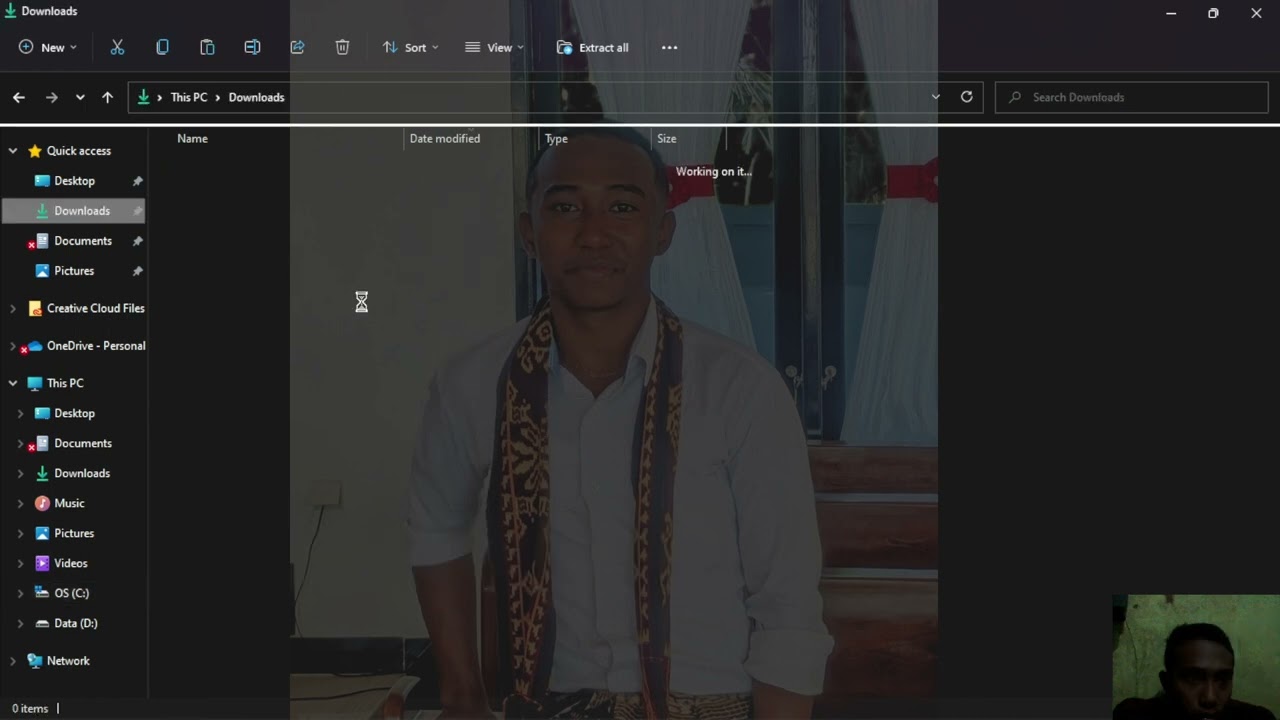
Task: Go forward with the right arrow
Action: point(51,97)
